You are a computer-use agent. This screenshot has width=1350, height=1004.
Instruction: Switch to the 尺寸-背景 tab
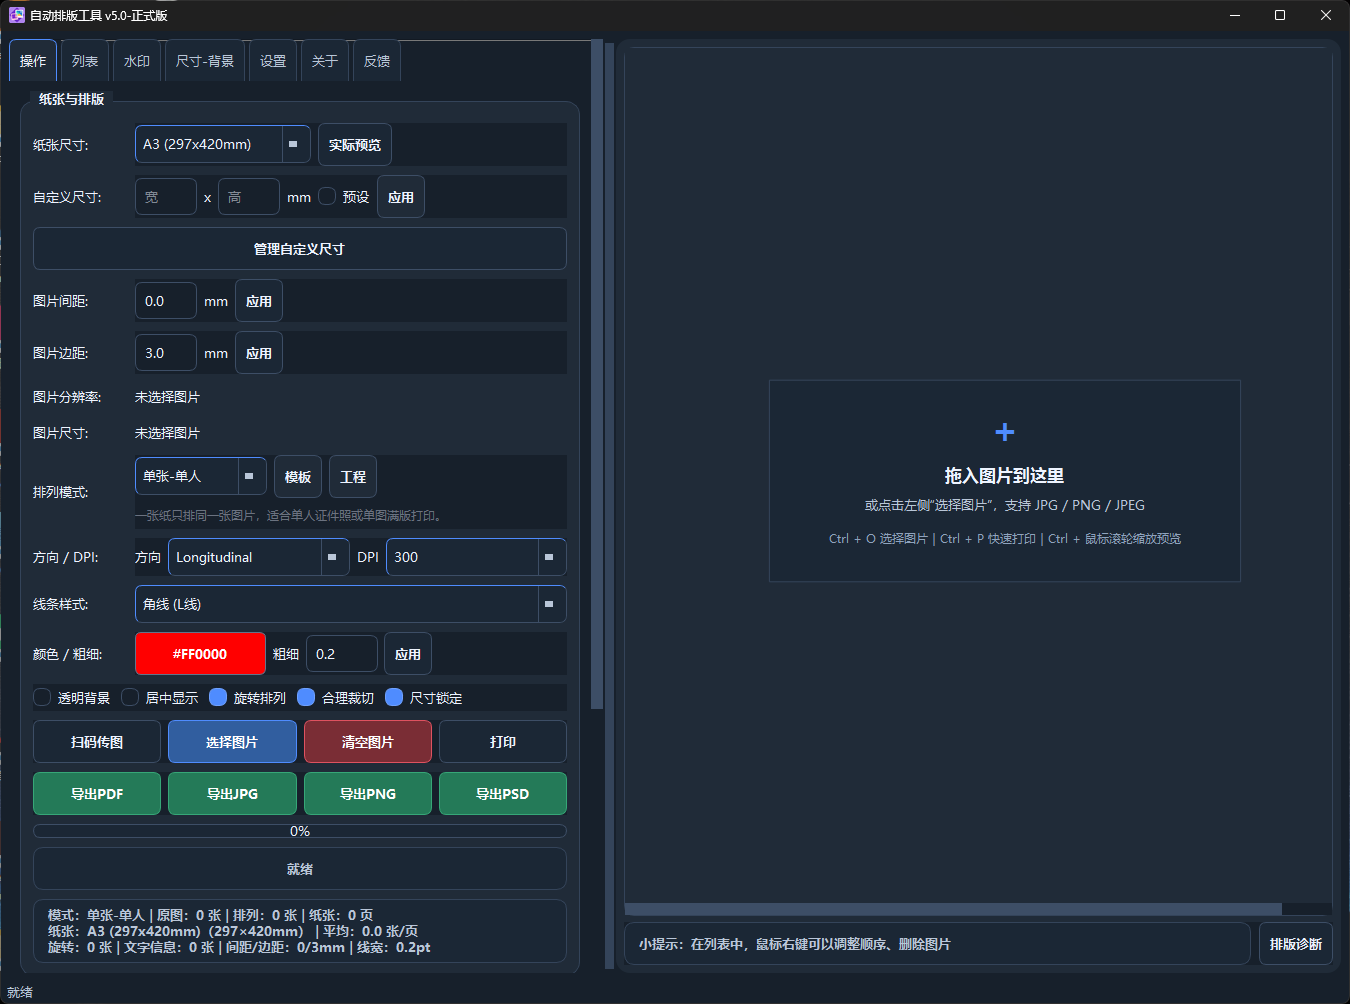pos(205,61)
